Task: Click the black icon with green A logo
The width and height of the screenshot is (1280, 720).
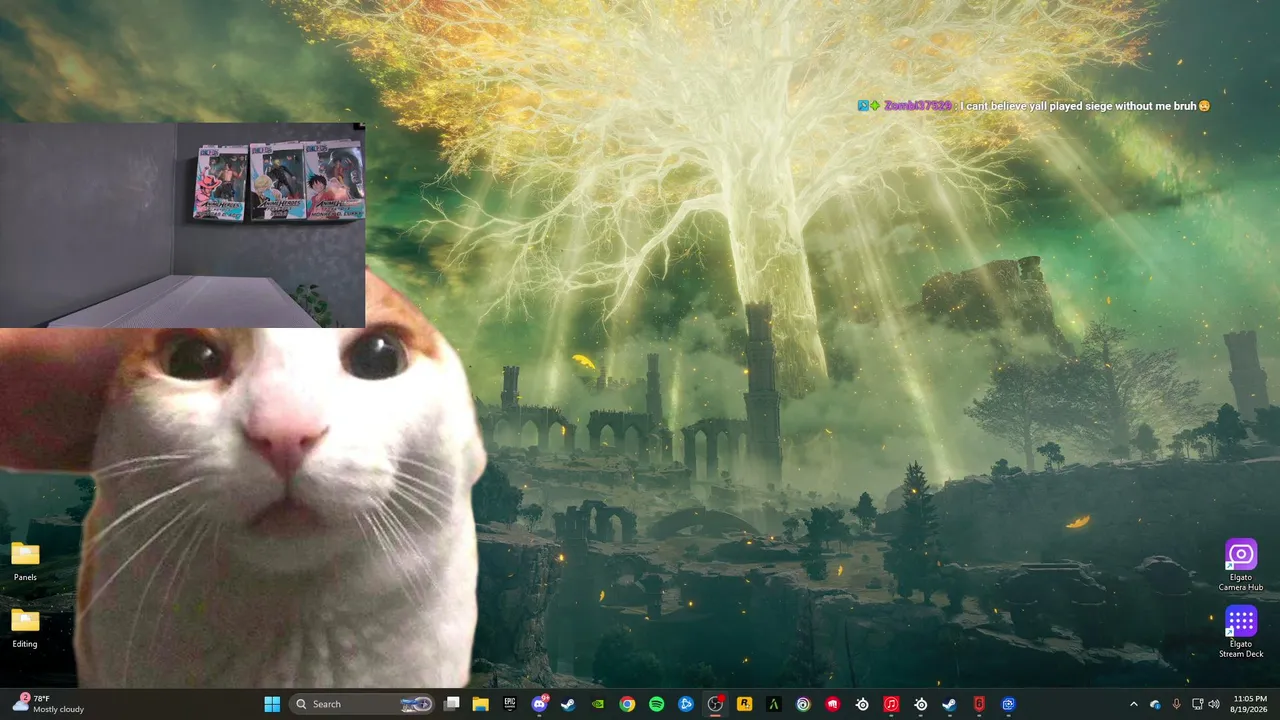Action: coord(773,704)
